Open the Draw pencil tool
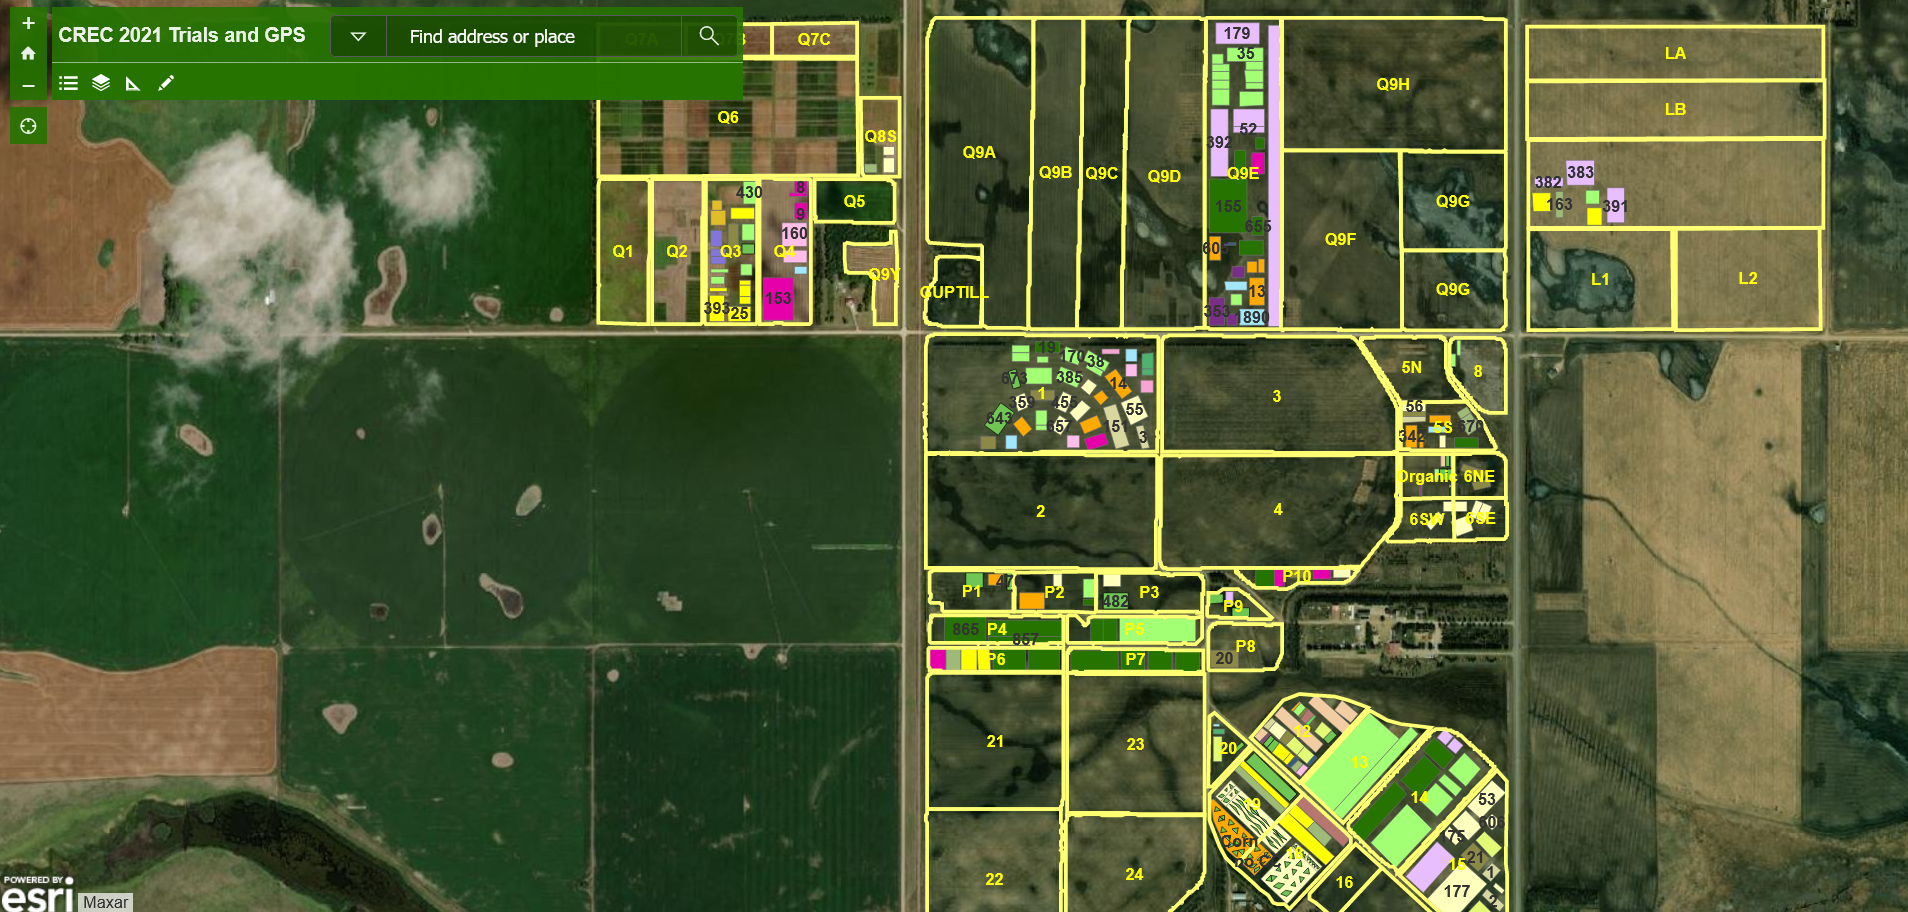 coord(166,83)
